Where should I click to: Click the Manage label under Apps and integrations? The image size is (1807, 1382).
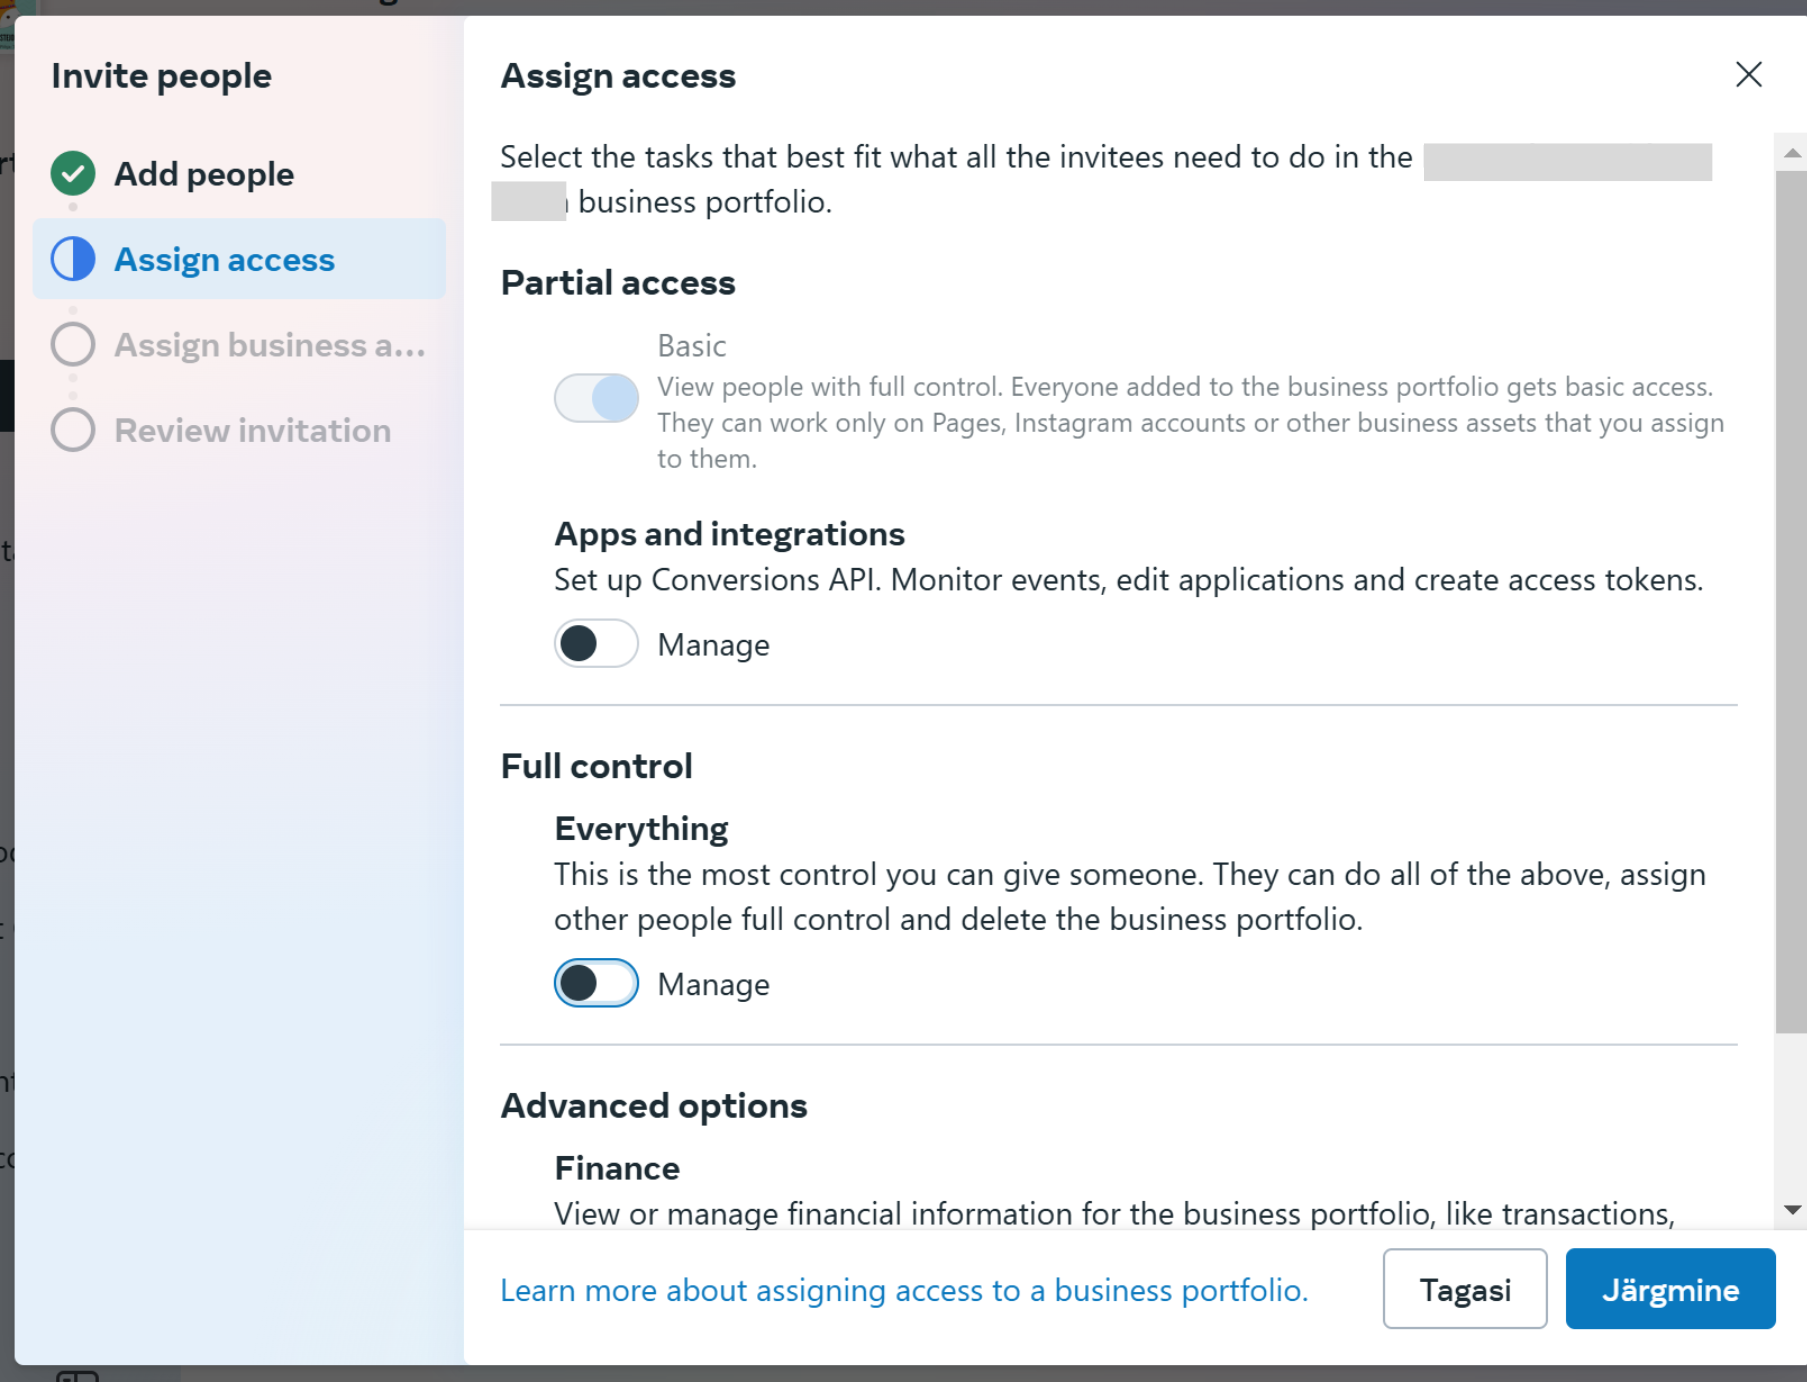coord(713,646)
